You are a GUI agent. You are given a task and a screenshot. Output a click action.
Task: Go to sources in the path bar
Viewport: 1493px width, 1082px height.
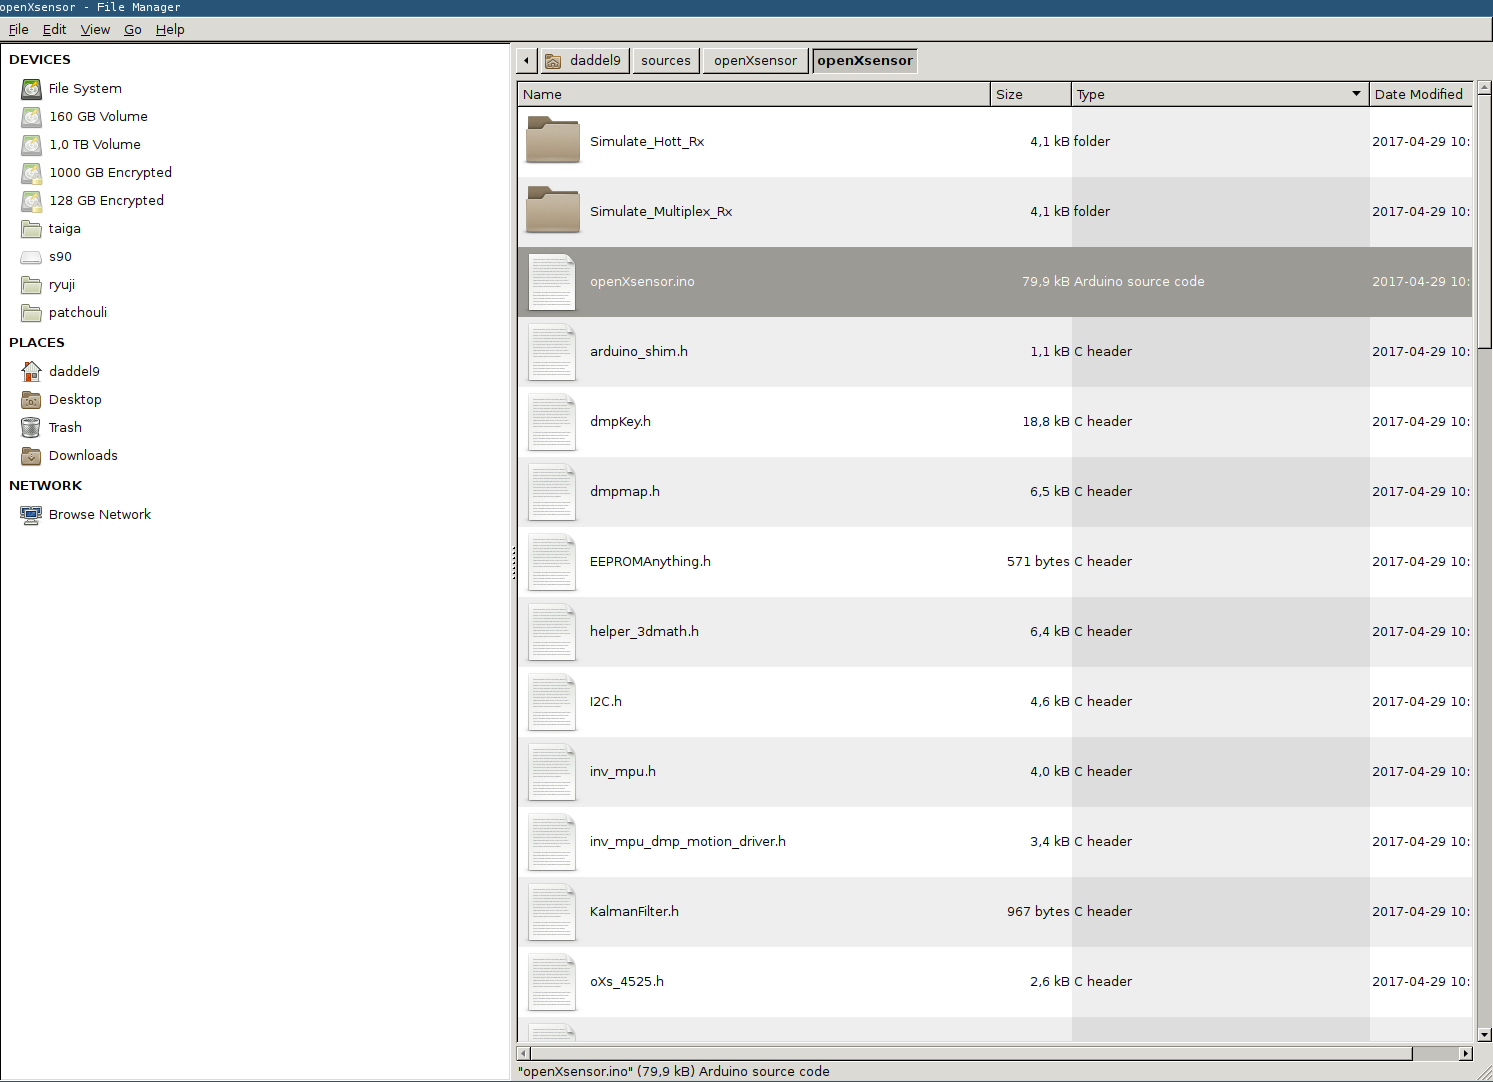click(x=665, y=61)
